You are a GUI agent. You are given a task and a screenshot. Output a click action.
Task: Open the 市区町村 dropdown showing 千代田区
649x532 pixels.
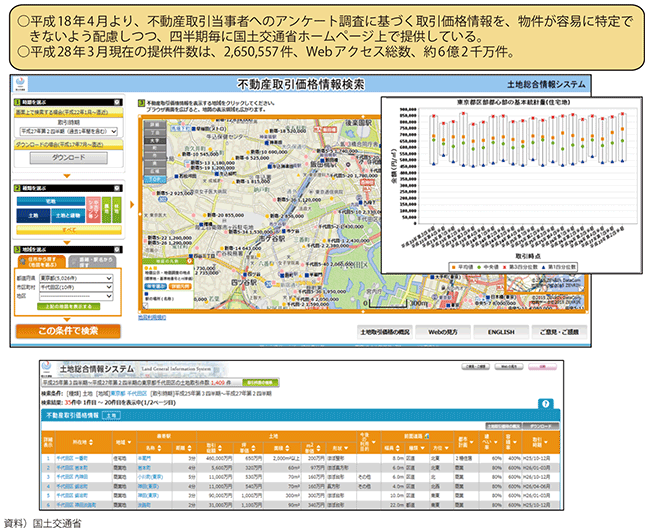click(76, 287)
